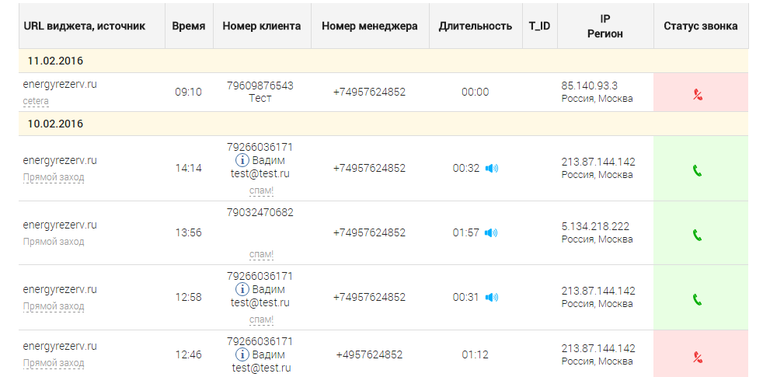Click the missed call status icon at 12:46
Screen dimensions: 770x377
(x=697, y=357)
